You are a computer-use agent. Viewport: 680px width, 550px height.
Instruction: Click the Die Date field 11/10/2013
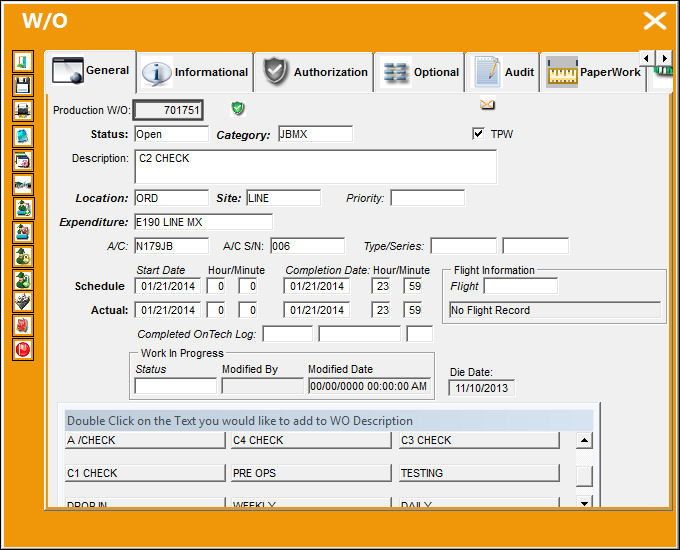481,388
